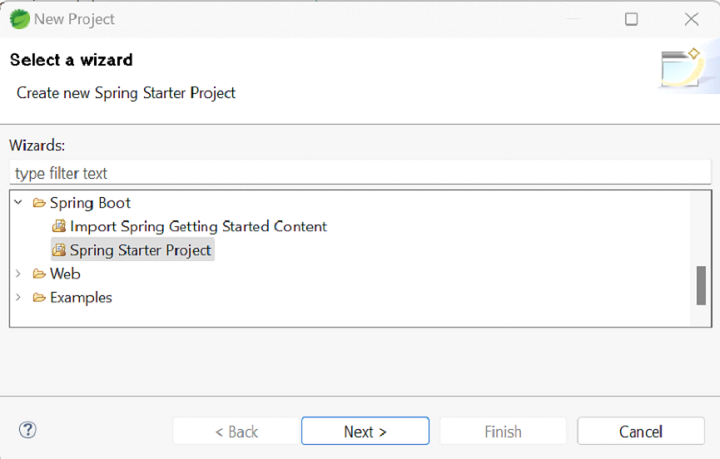Click the Examples folder icon
Image resolution: width=720 pixels, height=459 pixels.
coord(39,298)
